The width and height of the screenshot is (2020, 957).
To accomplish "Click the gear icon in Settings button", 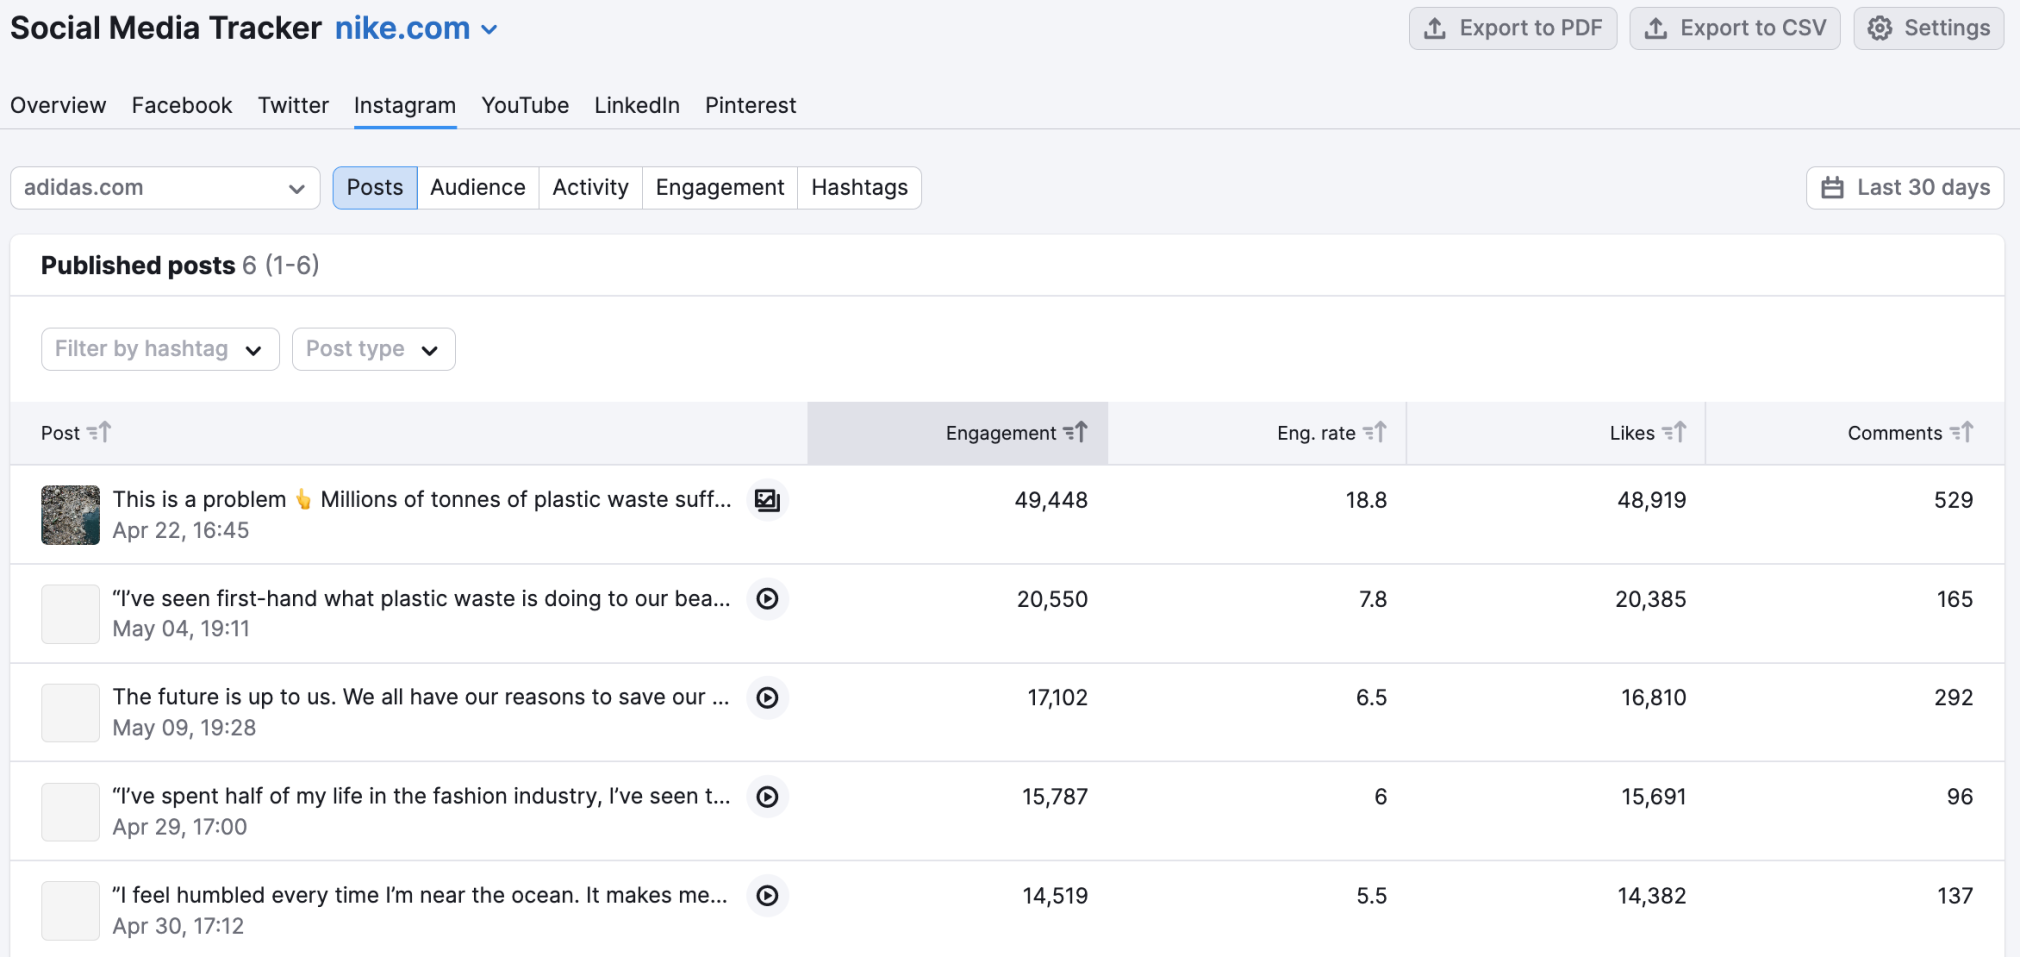I will (x=1880, y=28).
